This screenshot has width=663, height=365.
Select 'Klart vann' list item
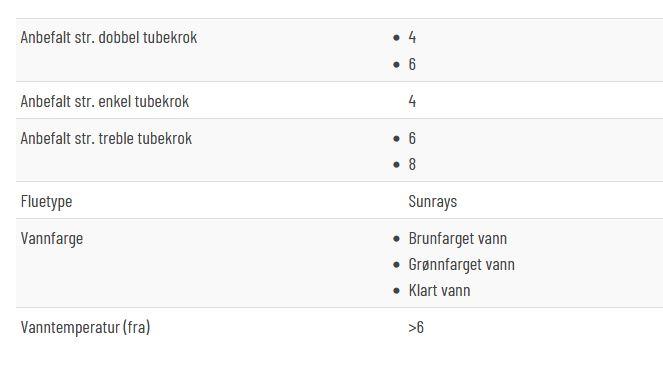pos(439,291)
